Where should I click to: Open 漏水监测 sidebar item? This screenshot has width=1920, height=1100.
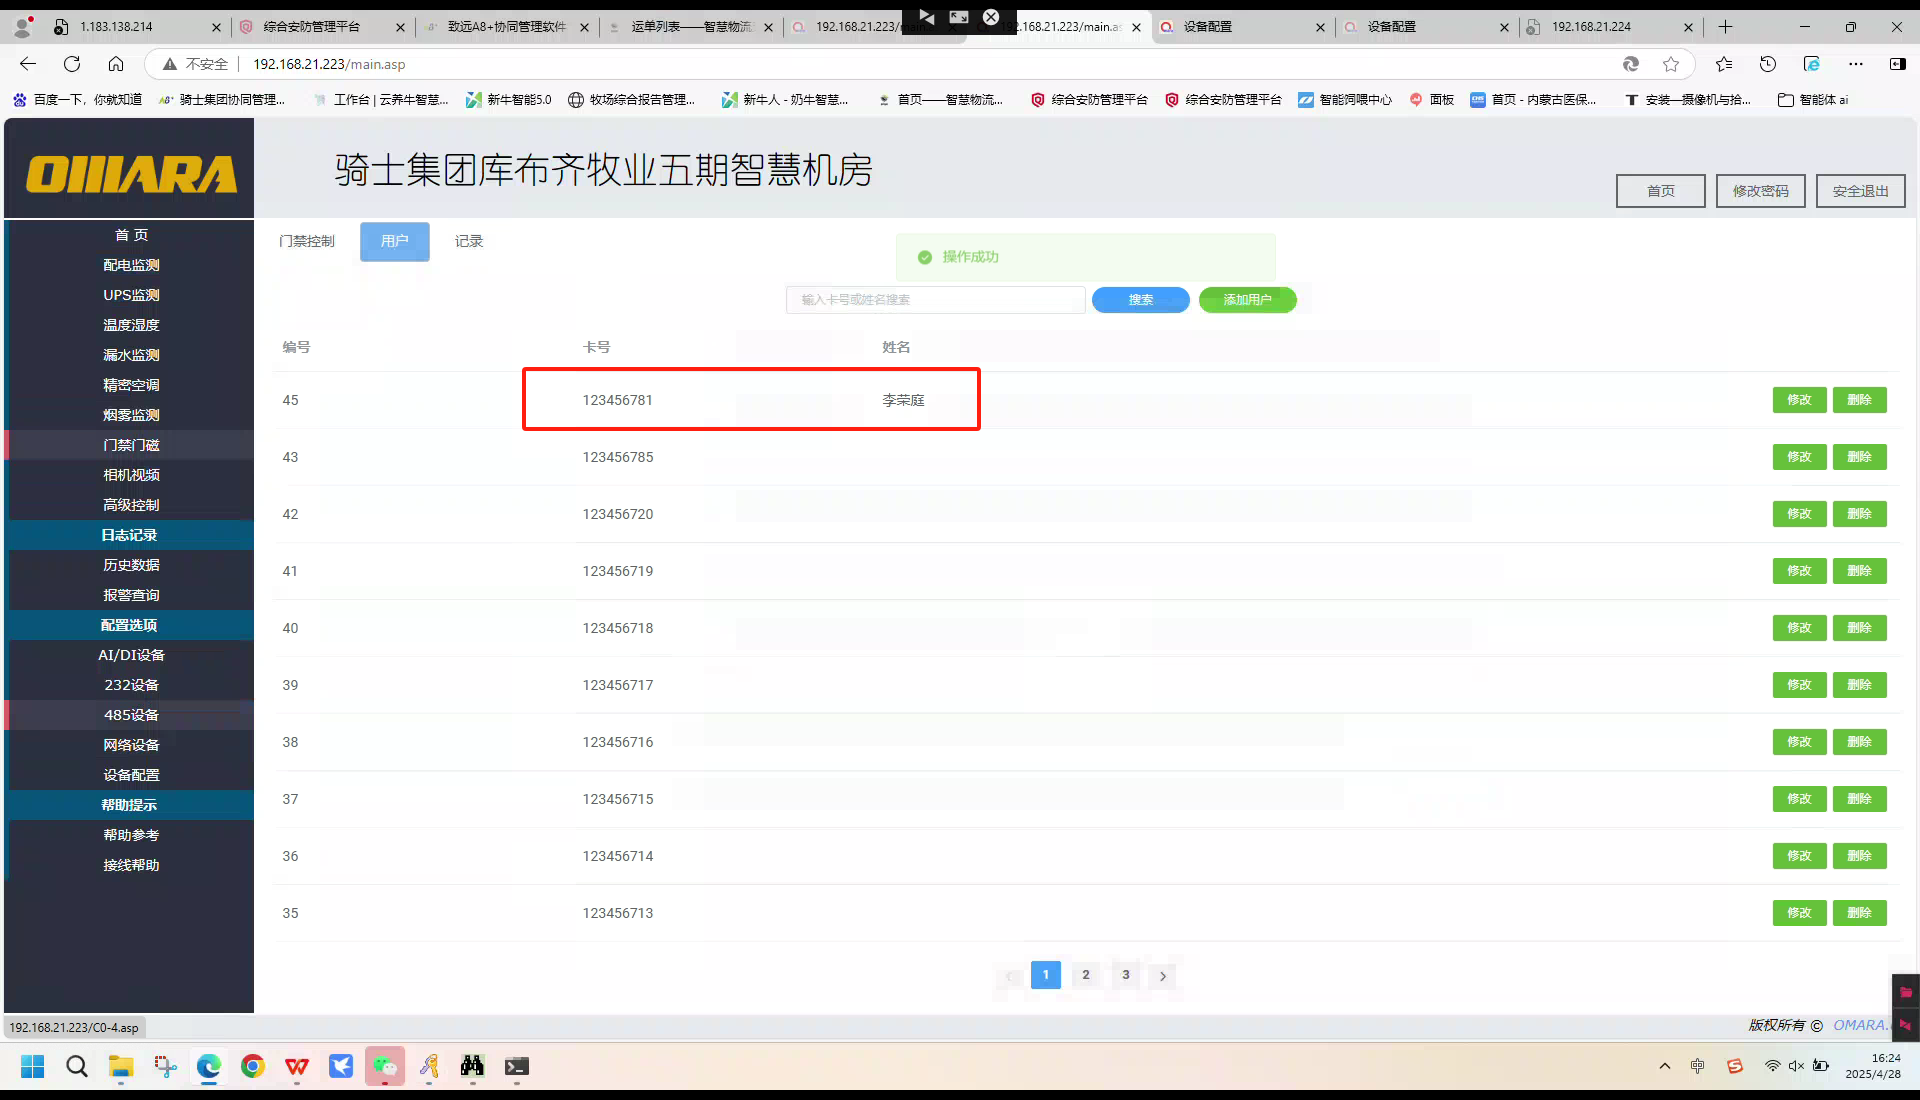131,355
